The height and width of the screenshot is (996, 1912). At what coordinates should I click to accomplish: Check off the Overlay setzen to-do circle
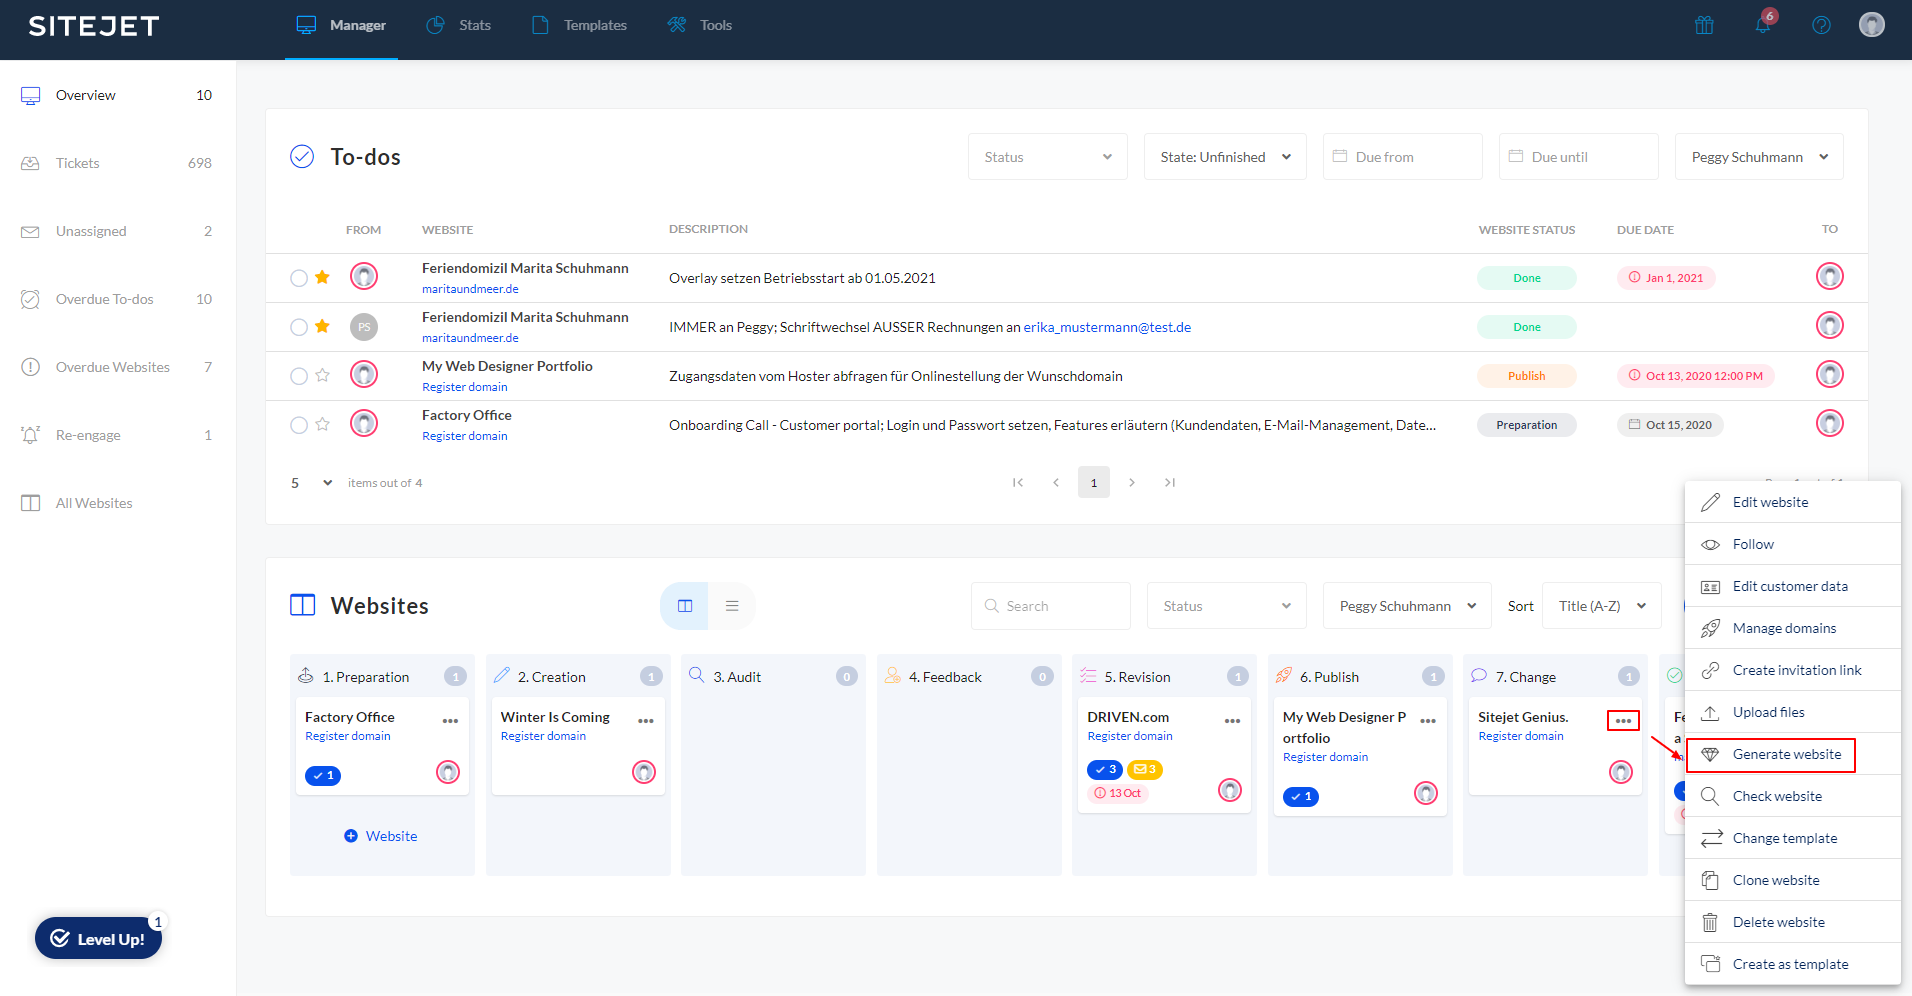(299, 278)
